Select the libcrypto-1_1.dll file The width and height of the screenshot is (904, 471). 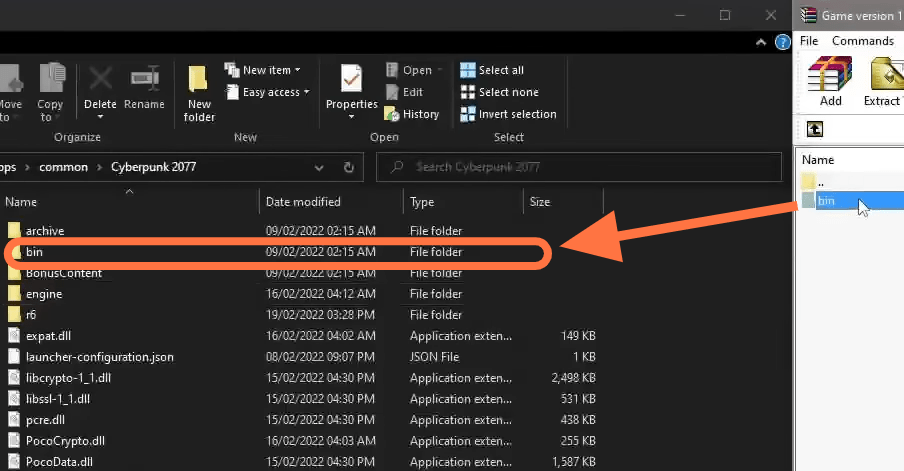point(68,378)
